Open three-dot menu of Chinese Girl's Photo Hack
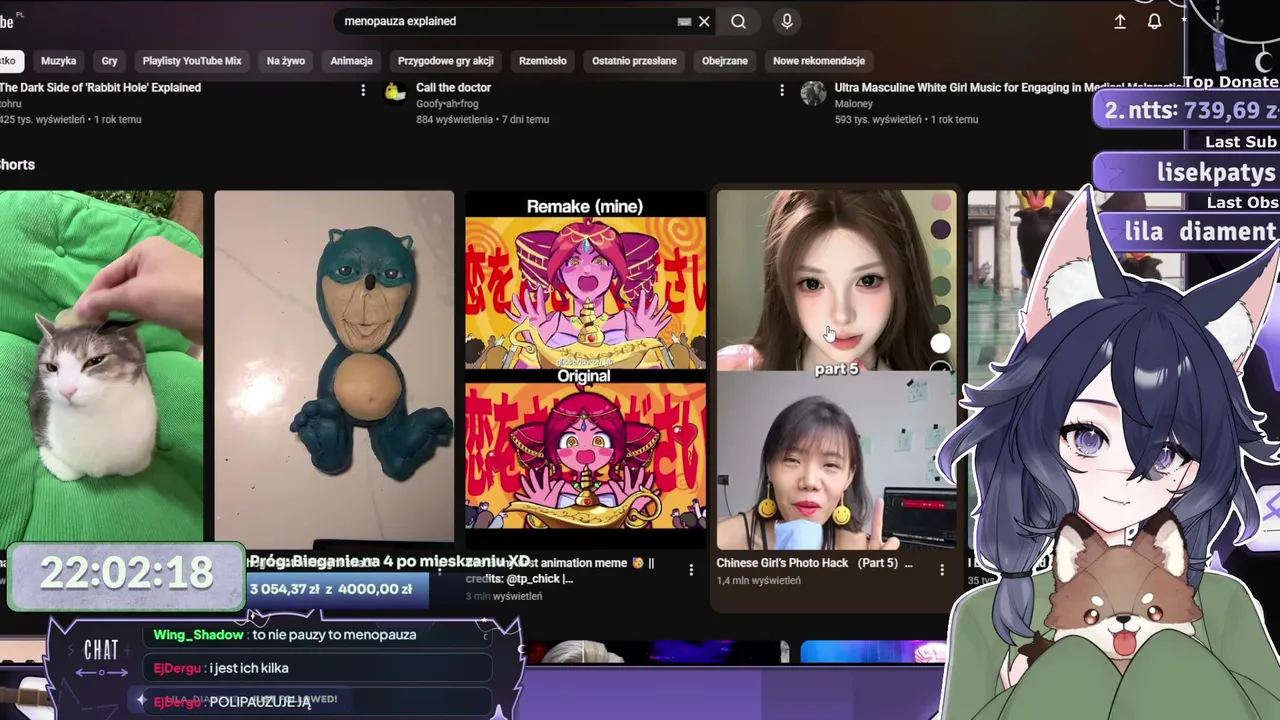 point(942,569)
